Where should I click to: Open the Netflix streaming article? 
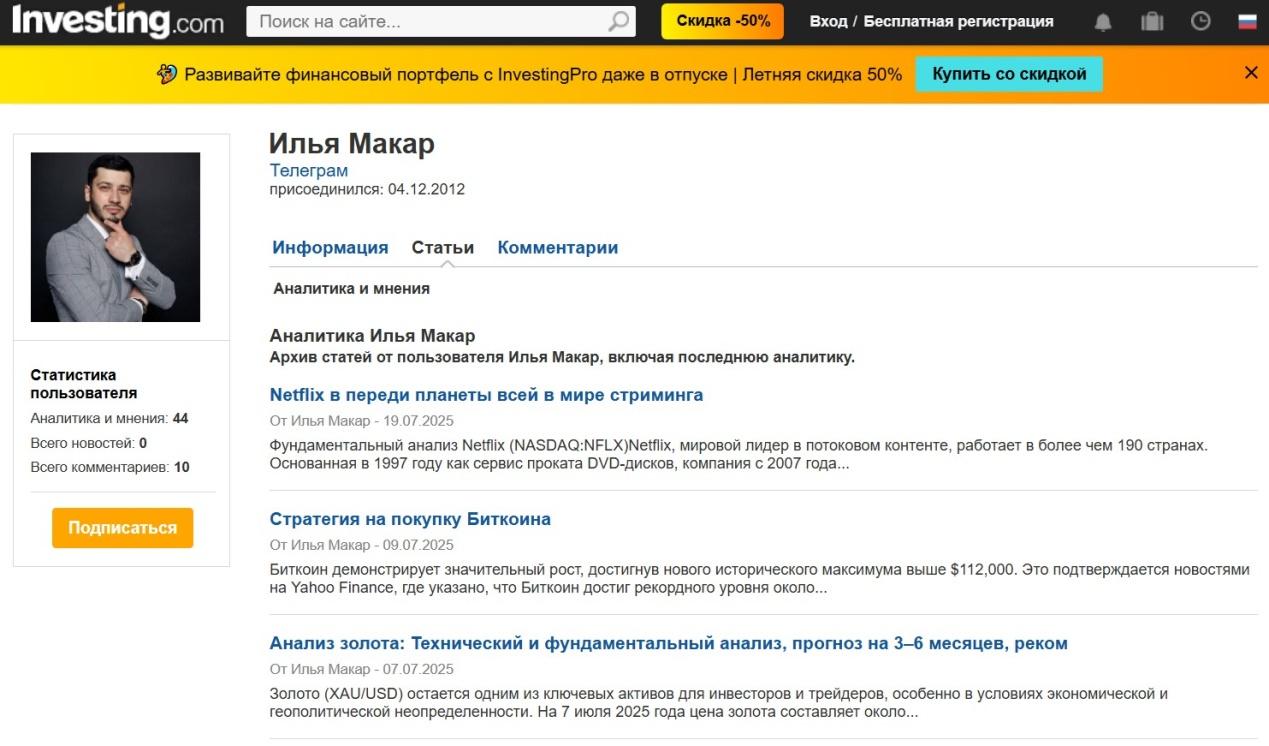tap(486, 395)
